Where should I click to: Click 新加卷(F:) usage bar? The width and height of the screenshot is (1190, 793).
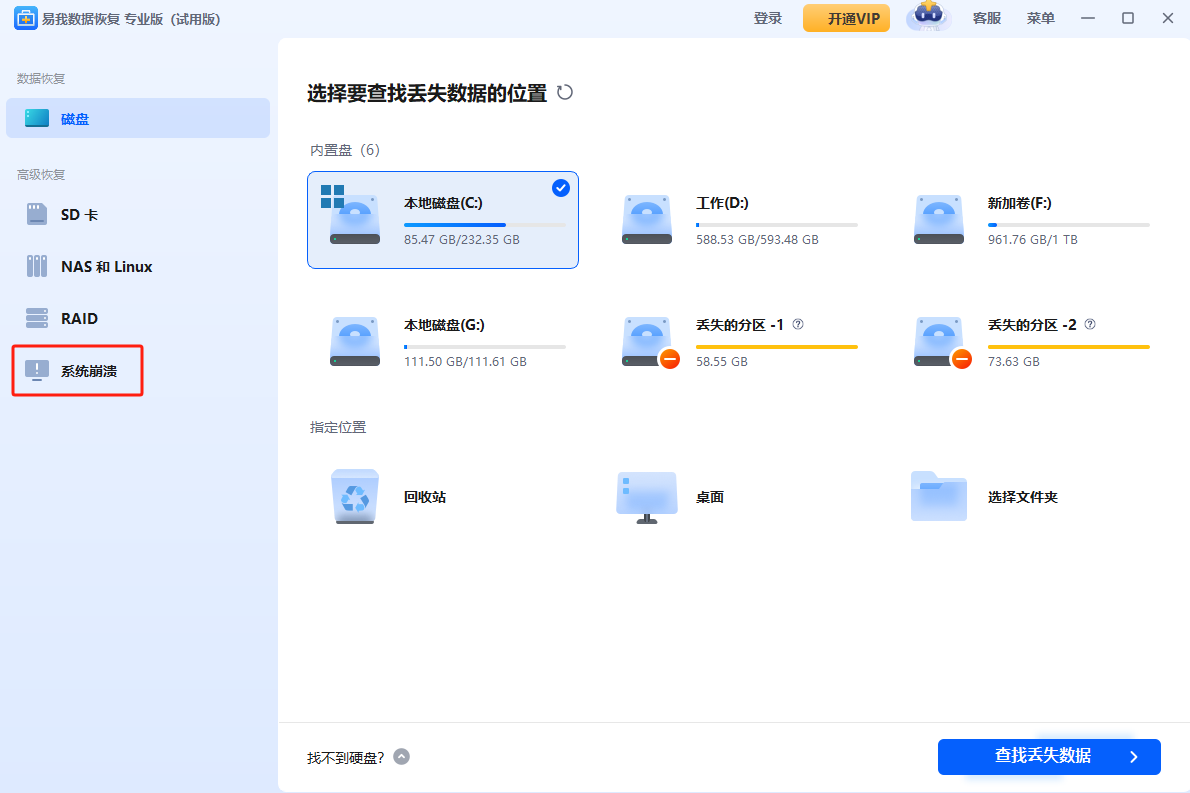tap(1069, 225)
